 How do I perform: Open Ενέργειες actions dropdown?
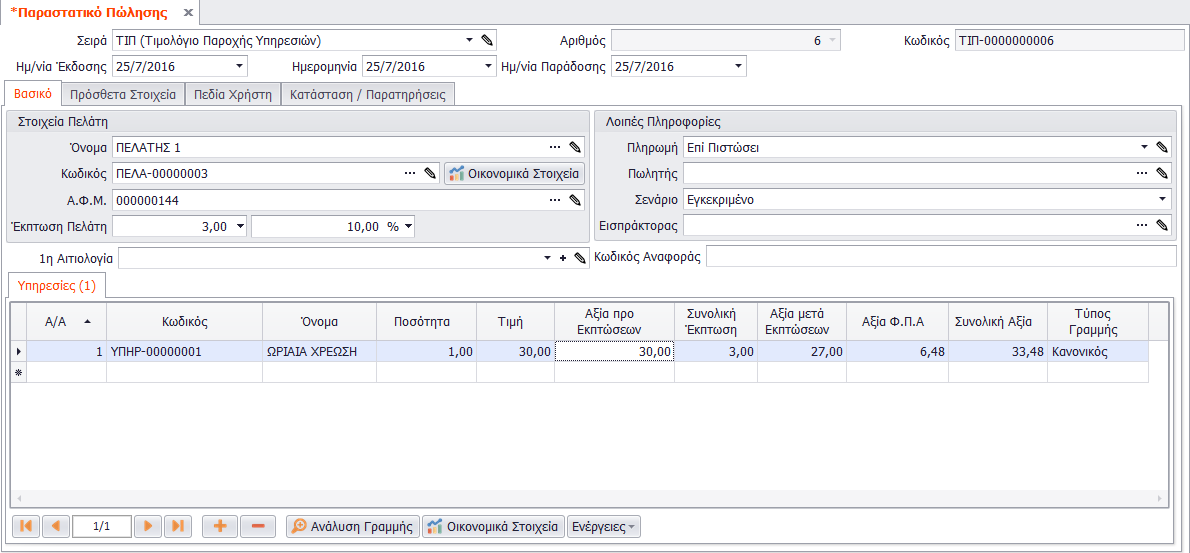pos(604,526)
